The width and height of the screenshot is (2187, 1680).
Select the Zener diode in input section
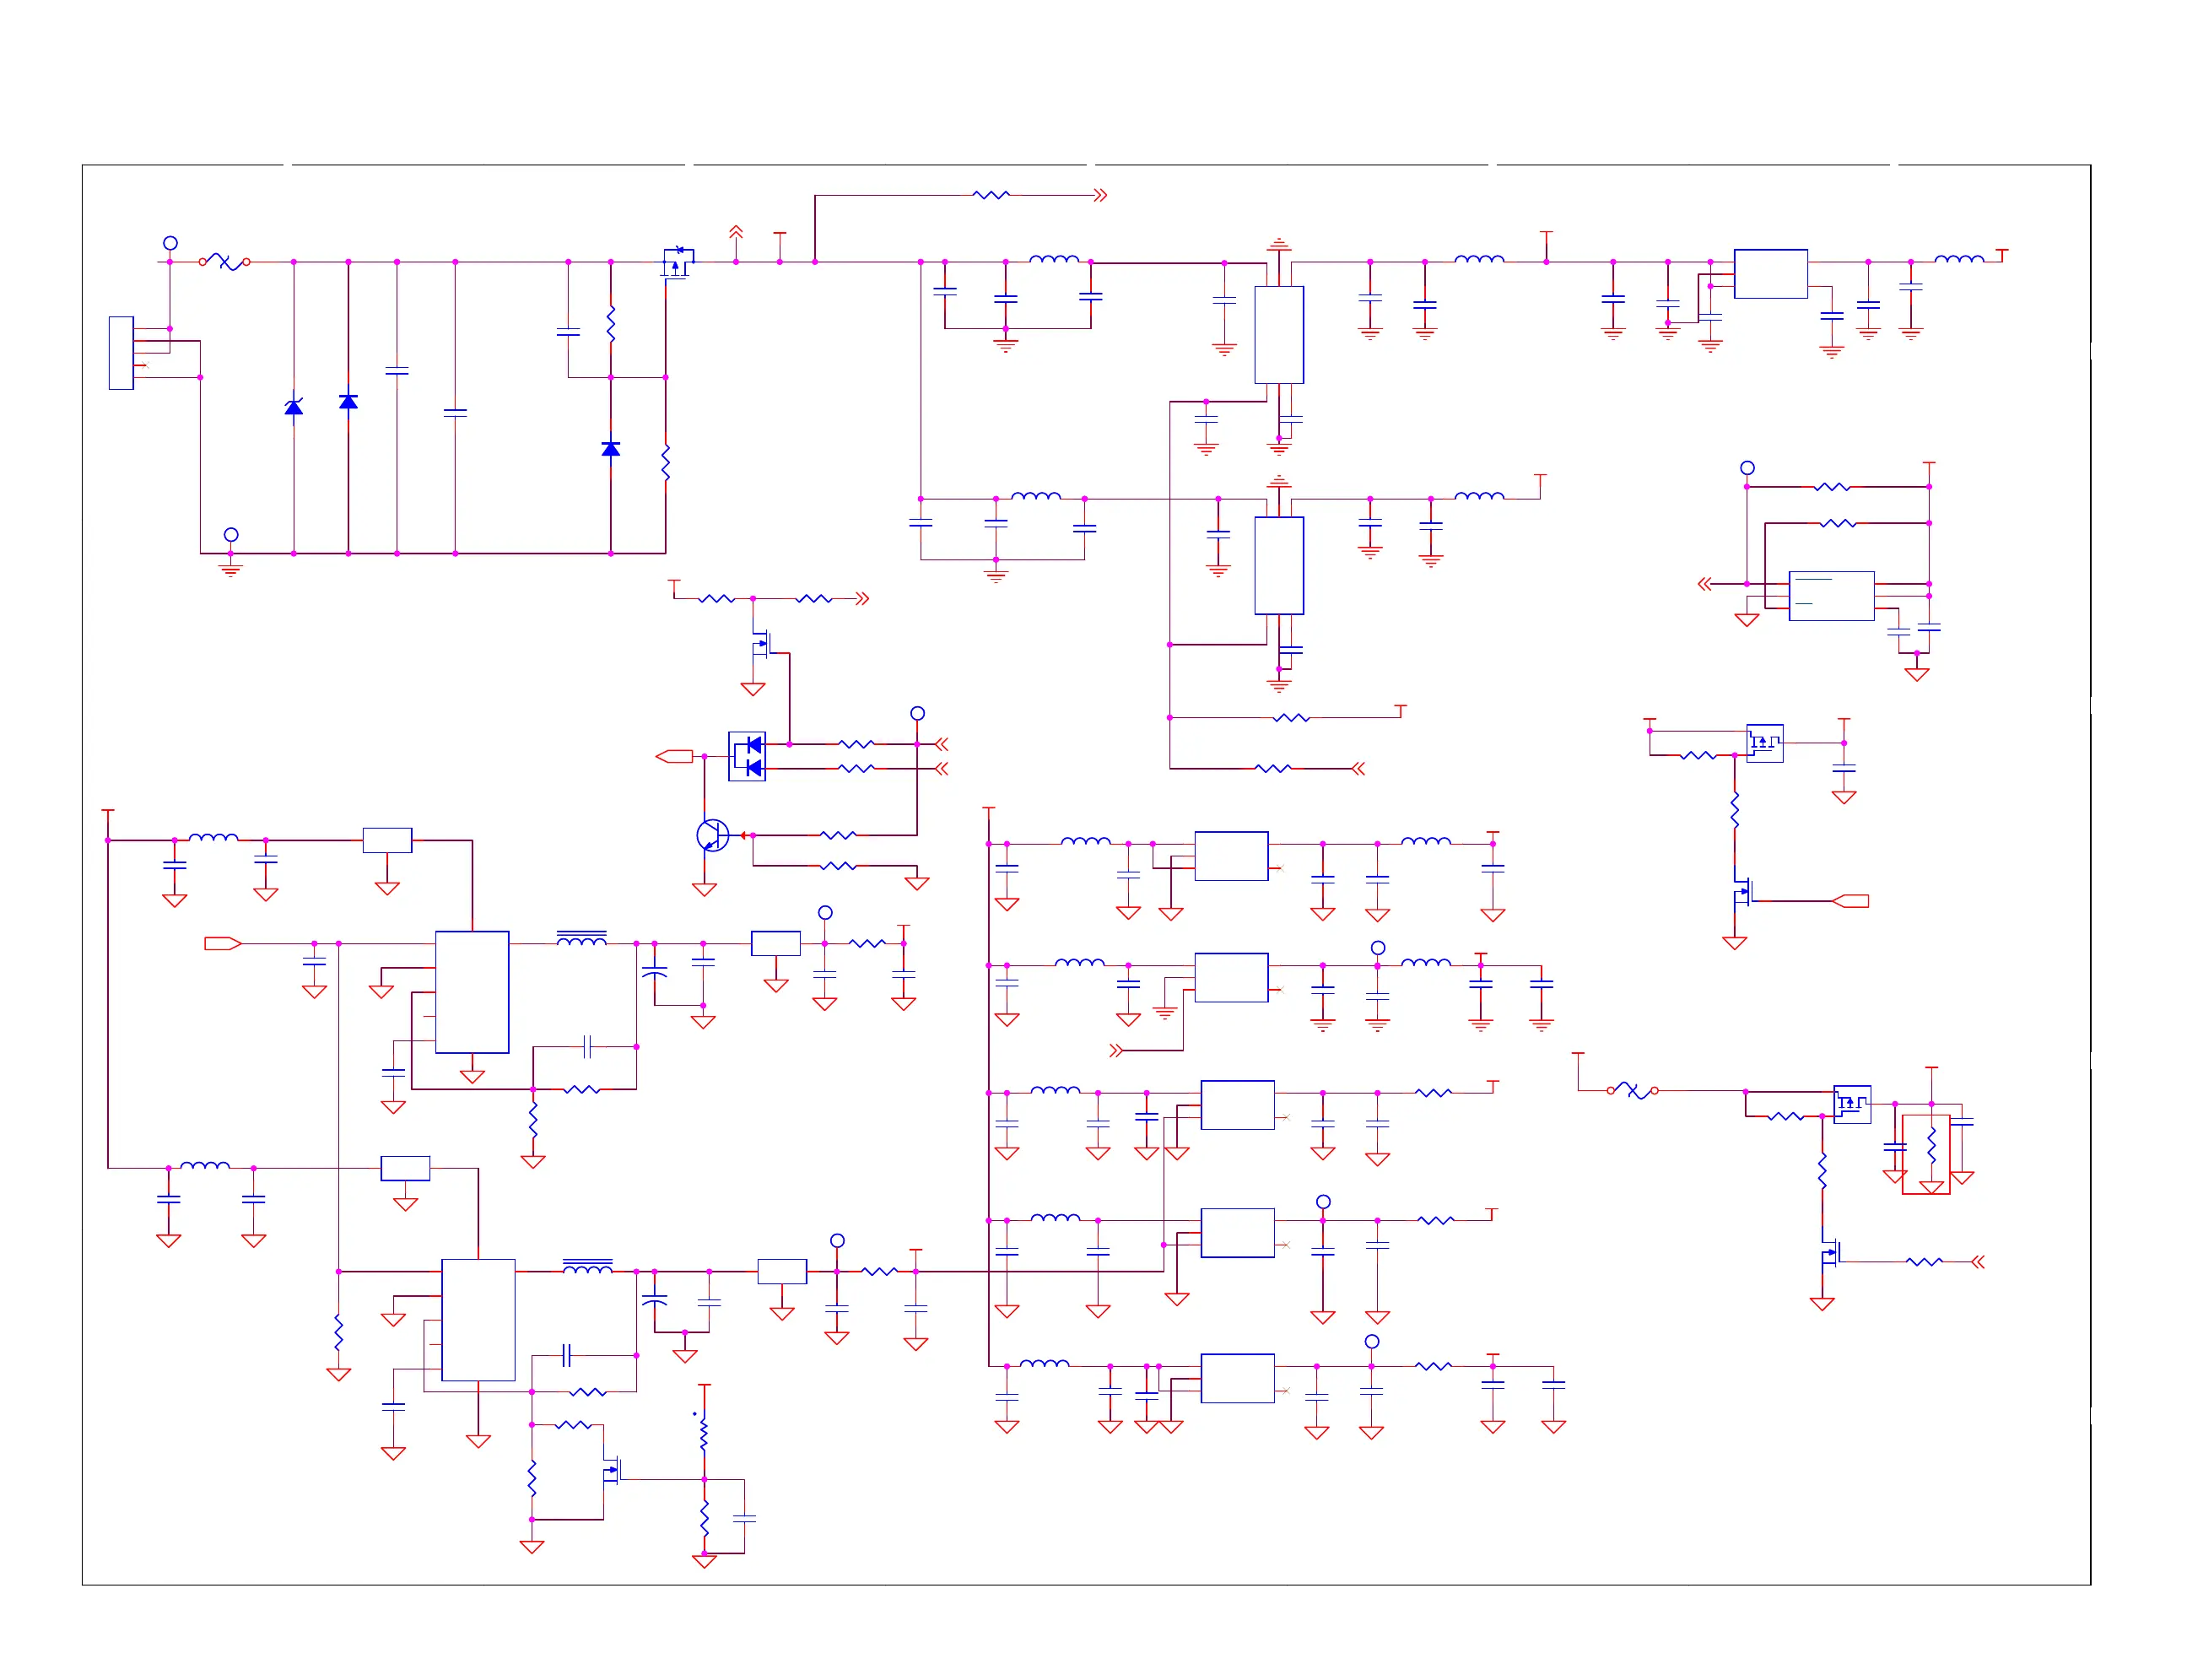[293, 407]
